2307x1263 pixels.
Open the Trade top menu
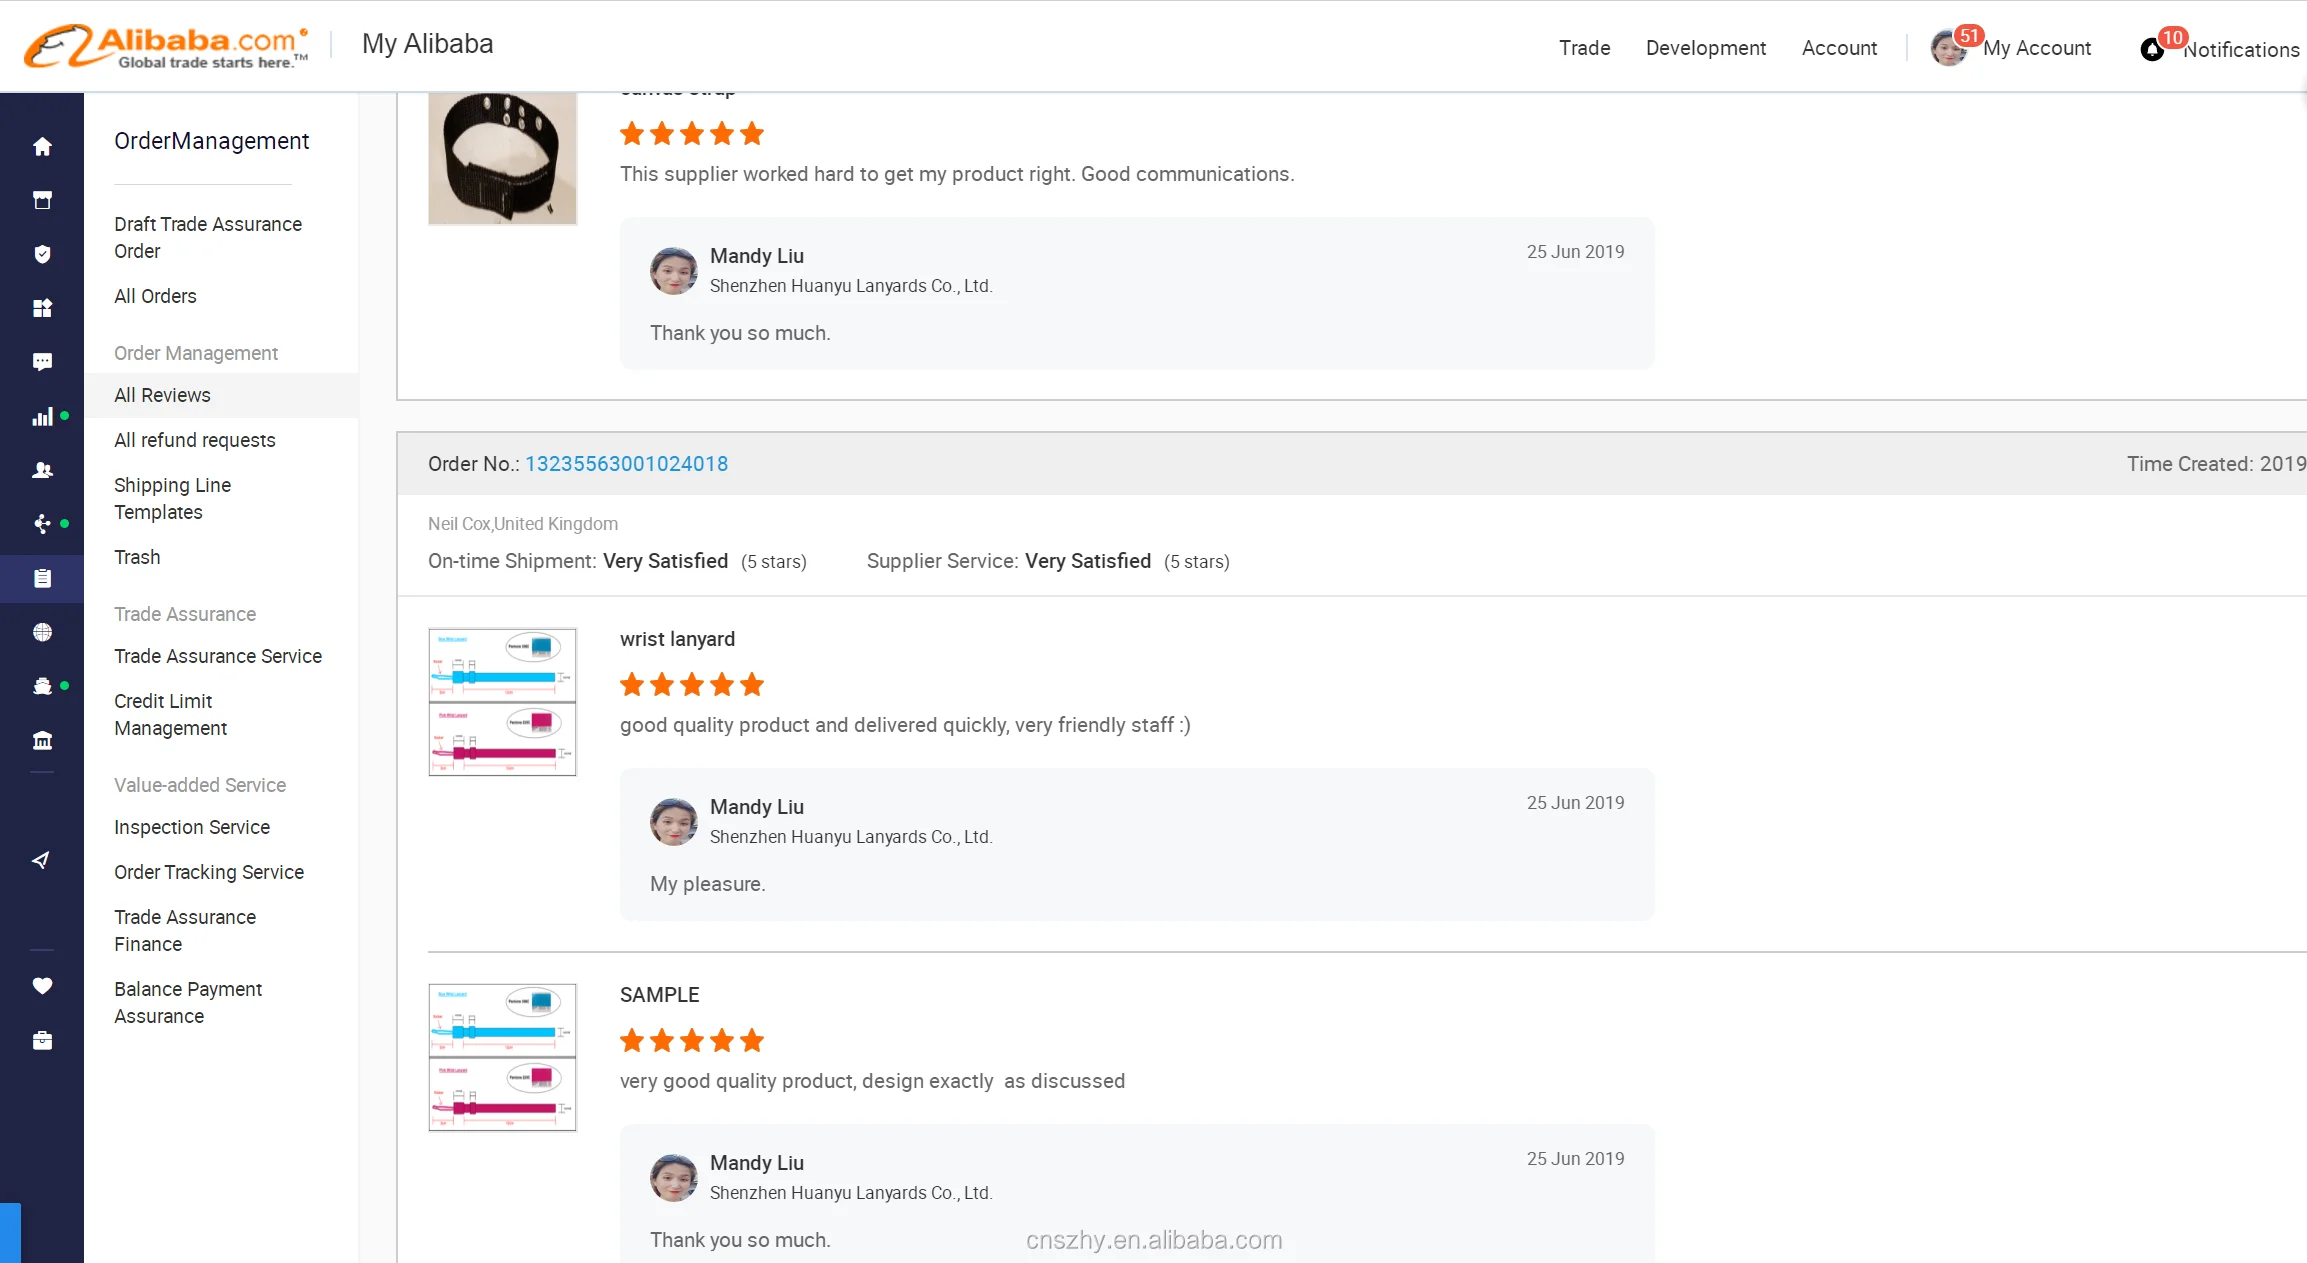click(x=1584, y=48)
